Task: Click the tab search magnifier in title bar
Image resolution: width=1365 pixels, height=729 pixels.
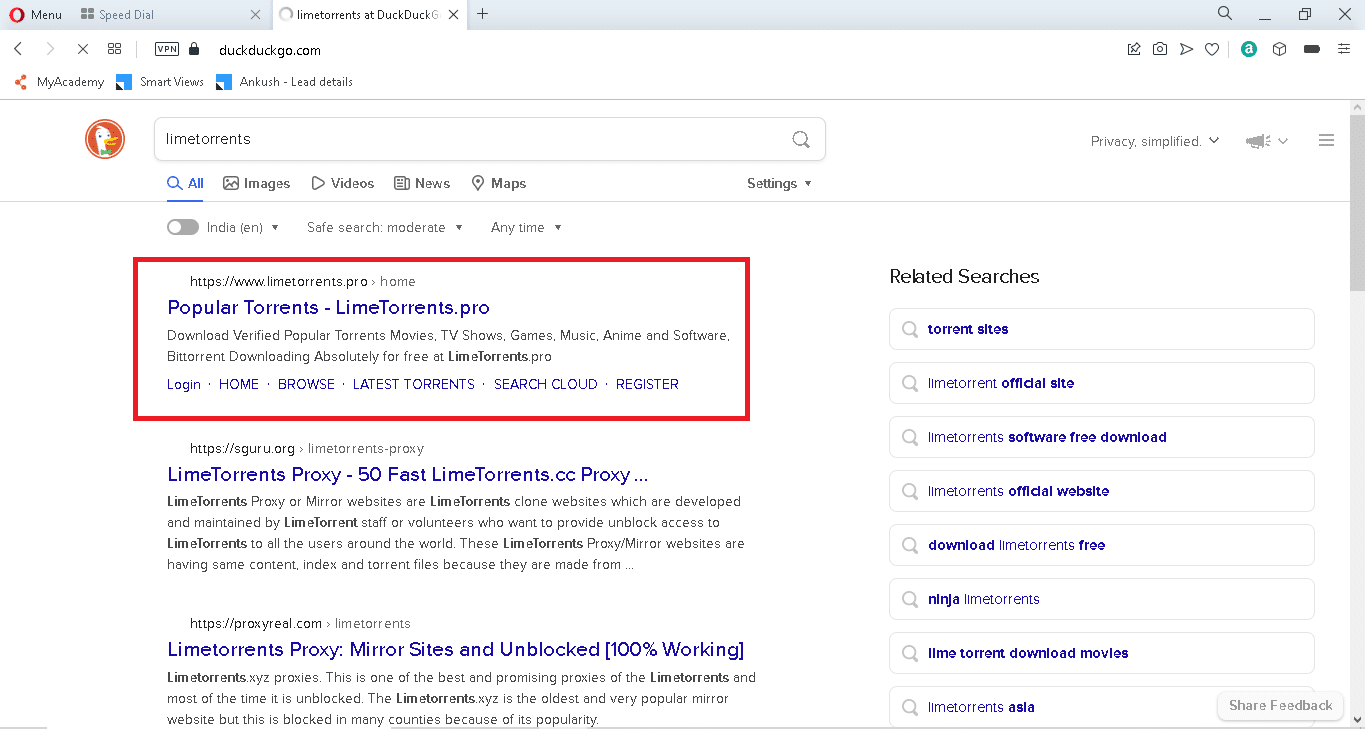Action: coord(1225,14)
